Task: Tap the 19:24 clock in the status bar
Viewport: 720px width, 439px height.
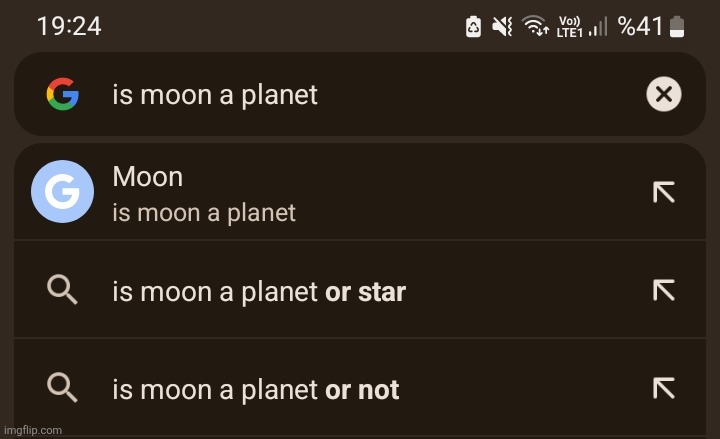Action: coord(68,26)
